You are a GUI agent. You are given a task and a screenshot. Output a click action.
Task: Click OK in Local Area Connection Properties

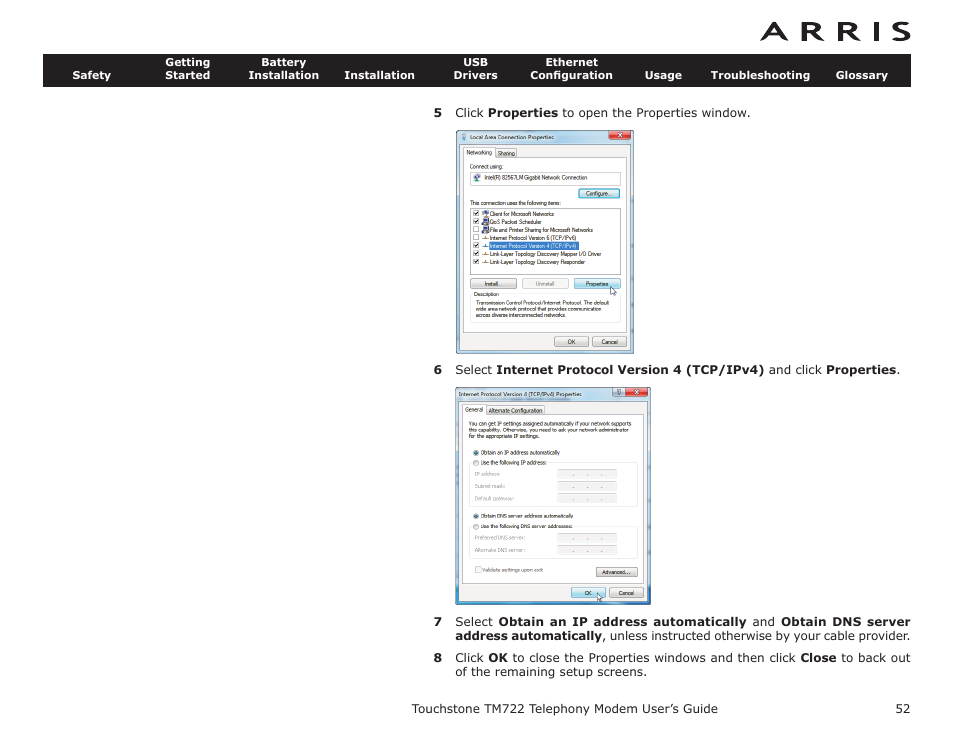(571, 341)
